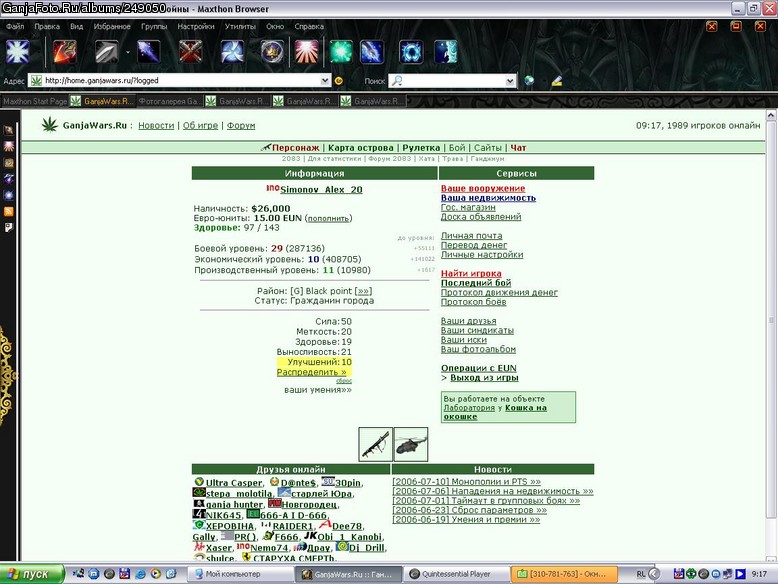Click inside the Поиск search field
This screenshot has width=778, height=584.
tap(454, 80)
